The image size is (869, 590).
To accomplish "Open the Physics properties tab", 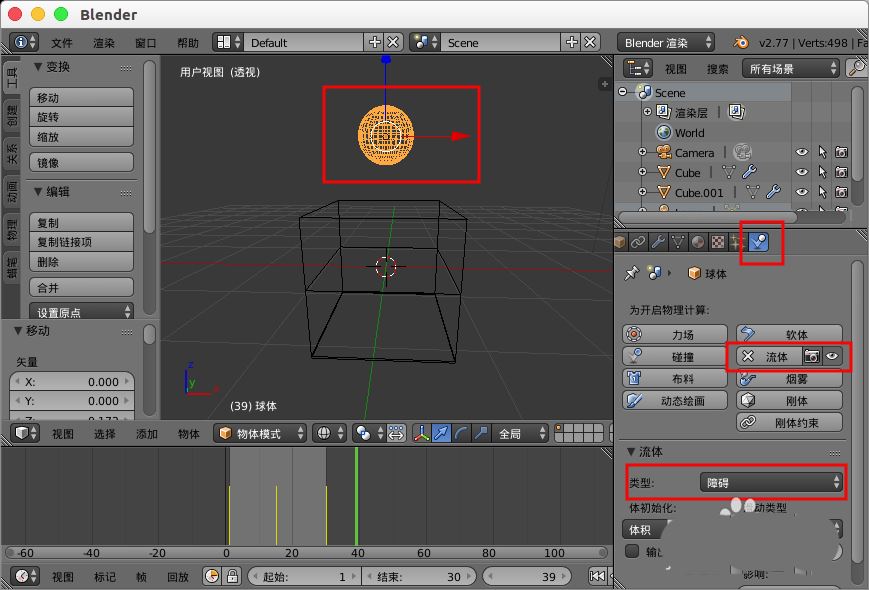I will point(757,241).
